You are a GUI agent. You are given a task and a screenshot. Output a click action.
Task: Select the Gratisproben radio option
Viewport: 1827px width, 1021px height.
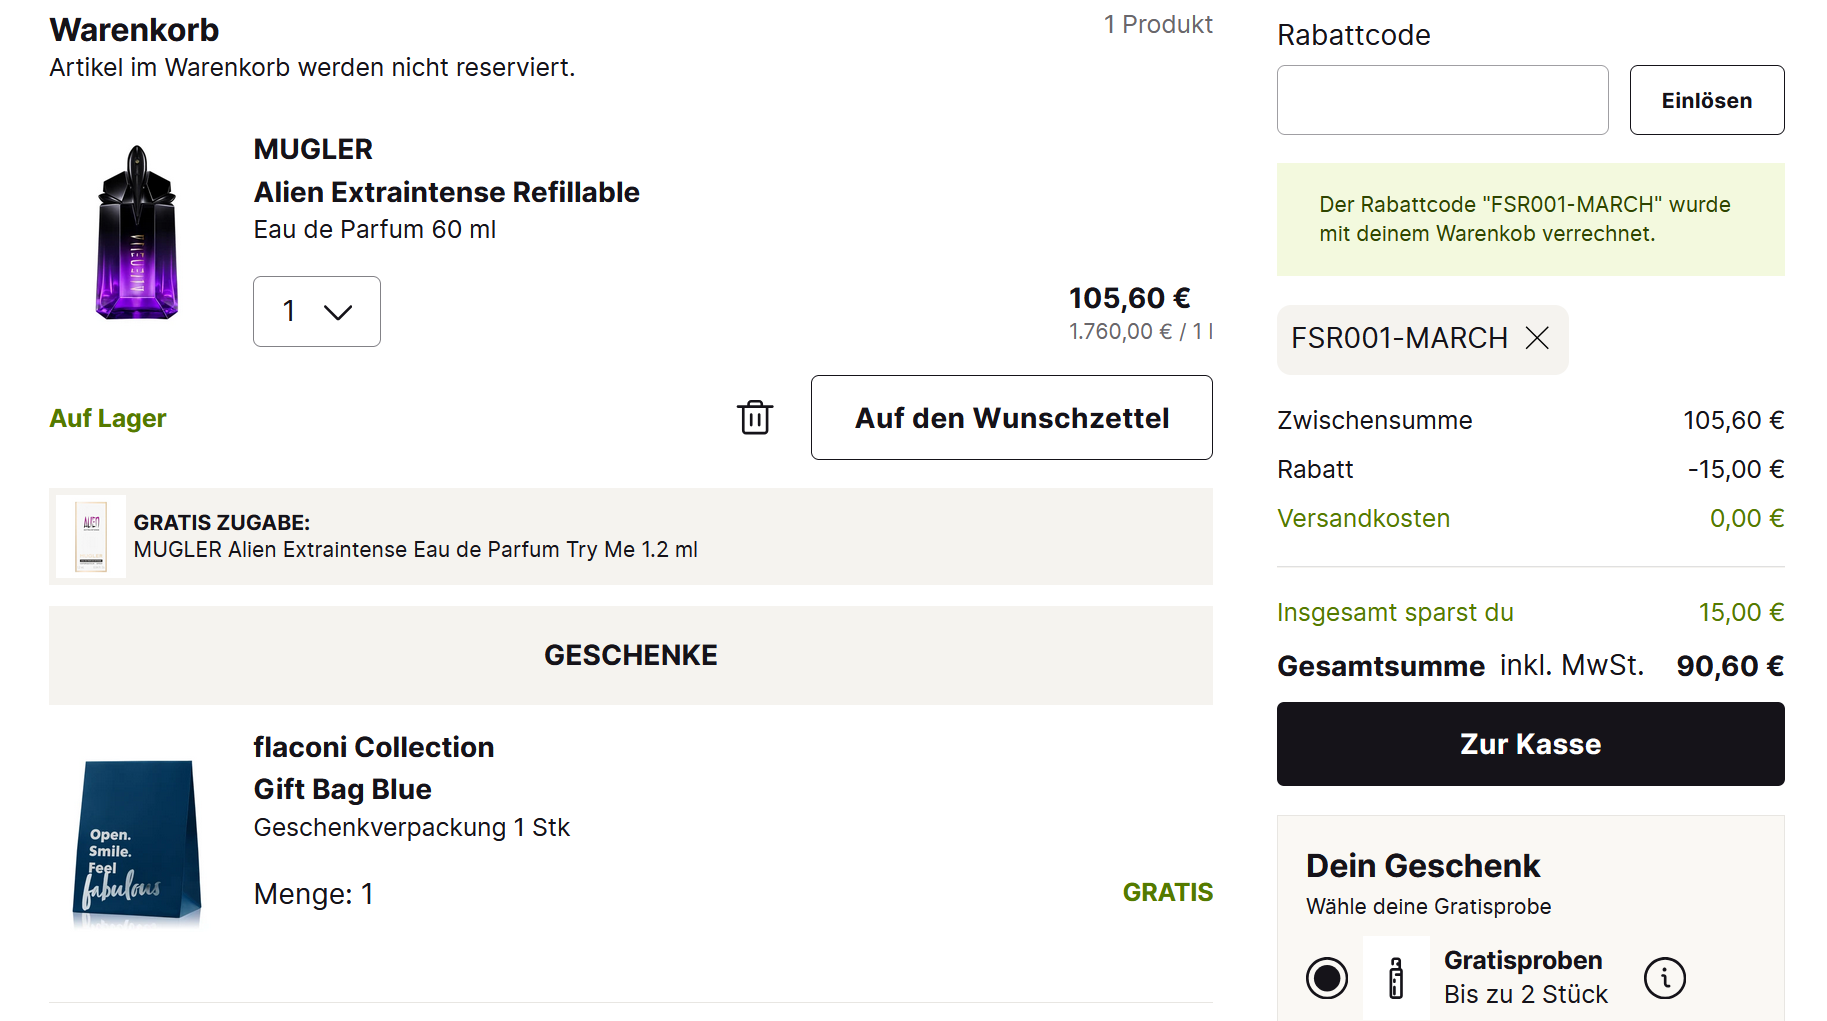(x=1327, y=978)
